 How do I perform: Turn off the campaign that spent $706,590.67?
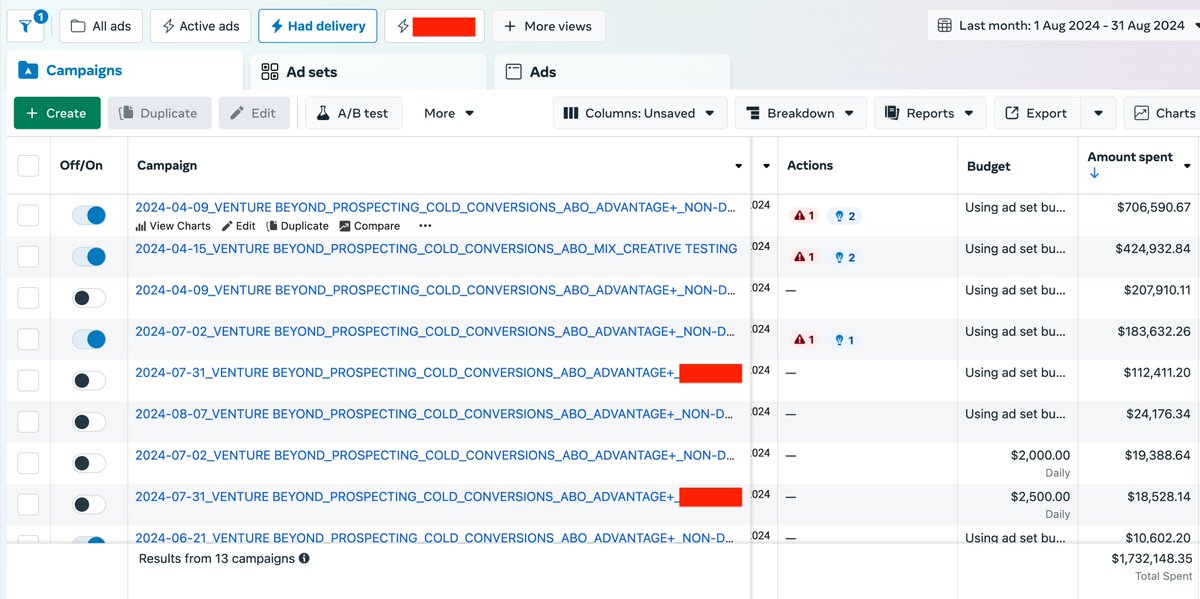89,215
